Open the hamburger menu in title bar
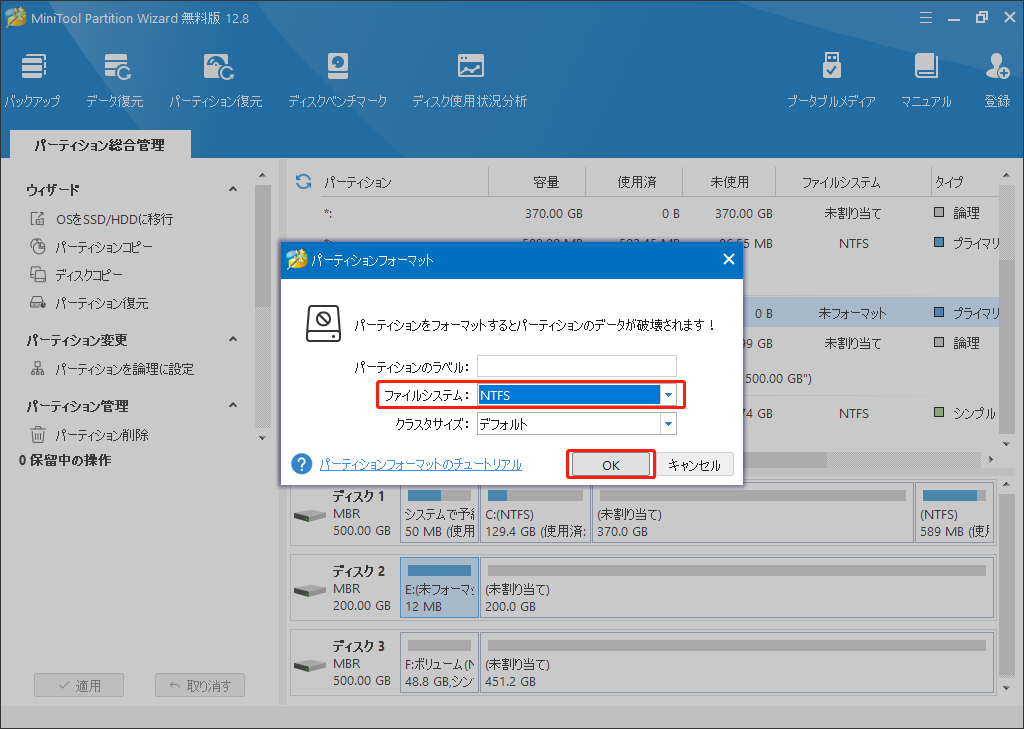This screenshot has width=1024, height=729. [925, 18]
